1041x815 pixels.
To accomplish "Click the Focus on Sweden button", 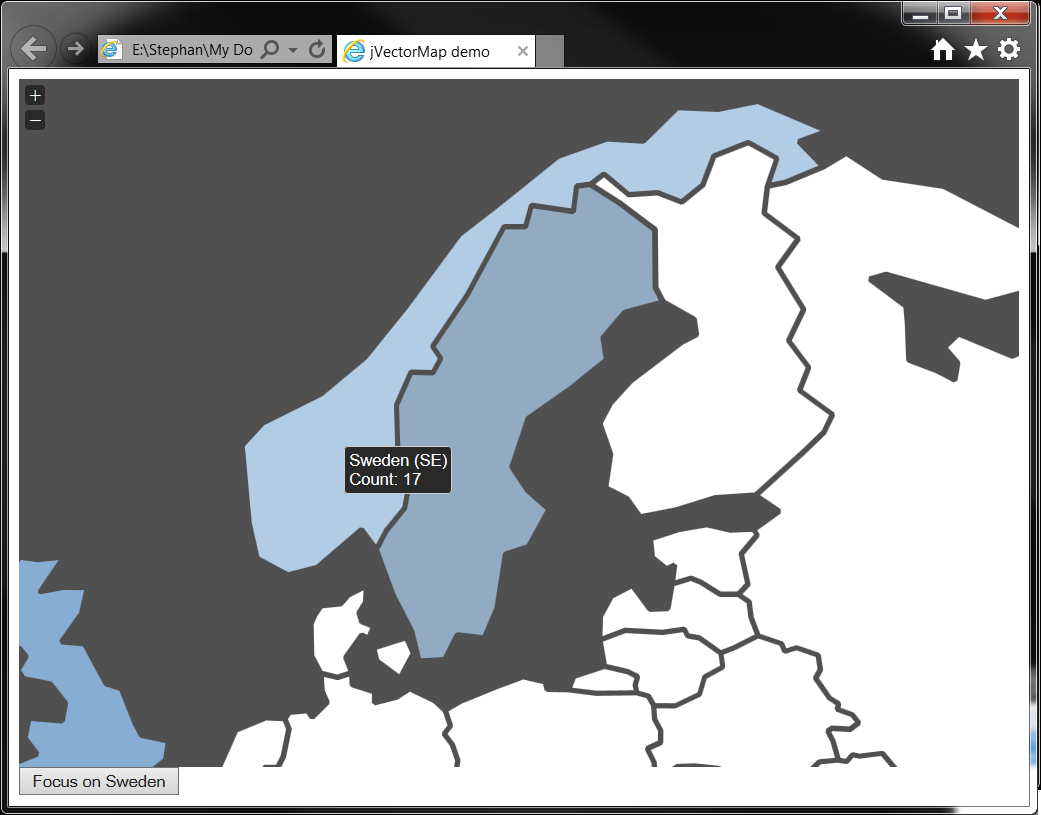I will click(98, 781).
